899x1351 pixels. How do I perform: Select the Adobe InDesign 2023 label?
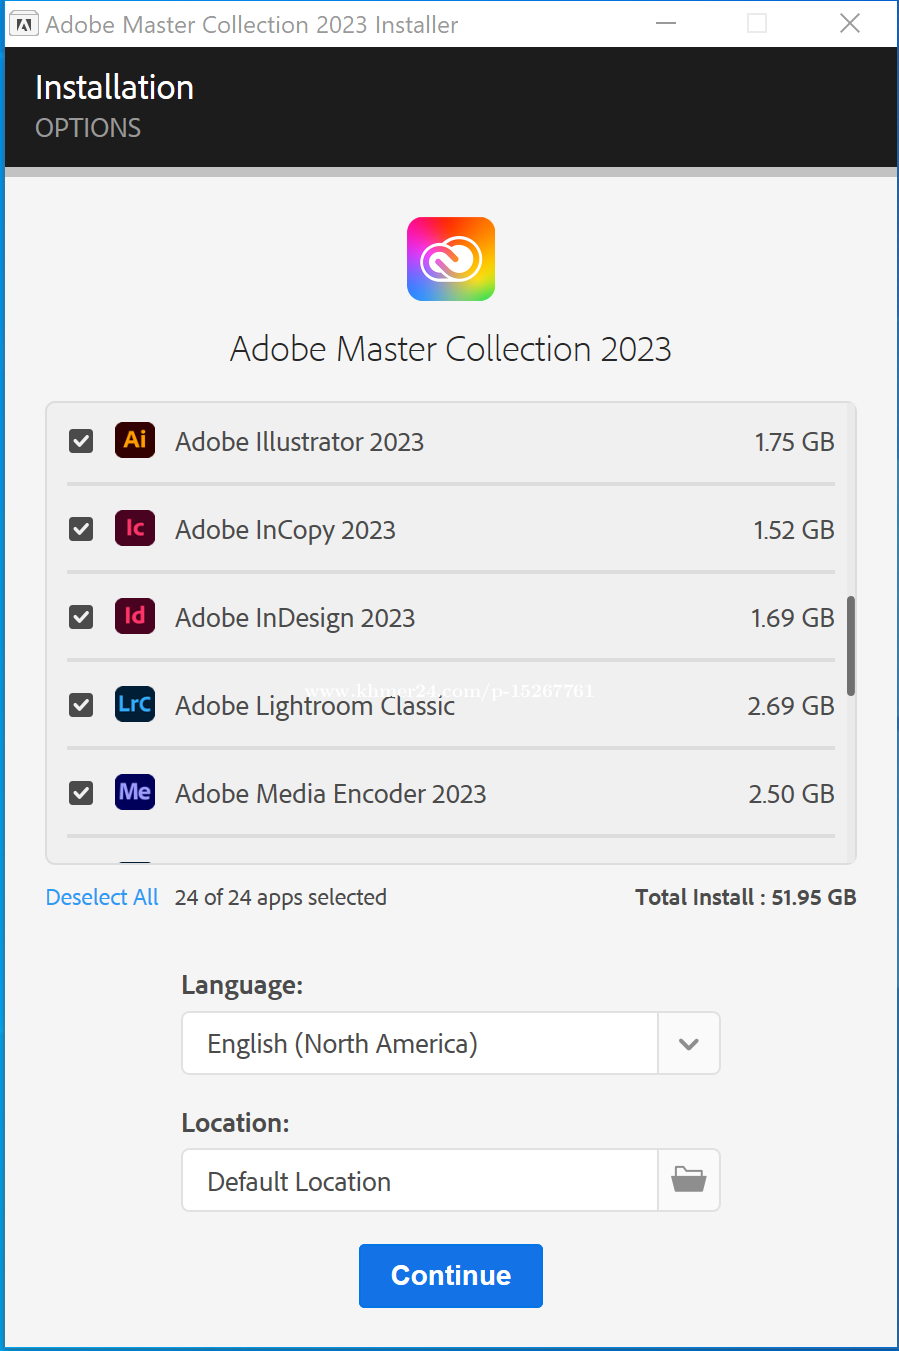pos(295,618)
